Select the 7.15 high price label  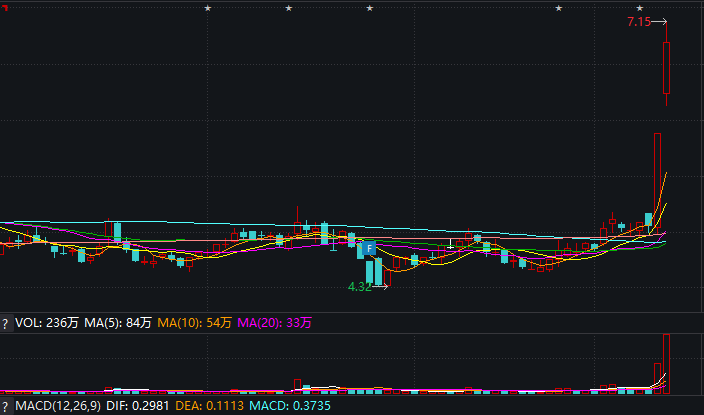639,22
